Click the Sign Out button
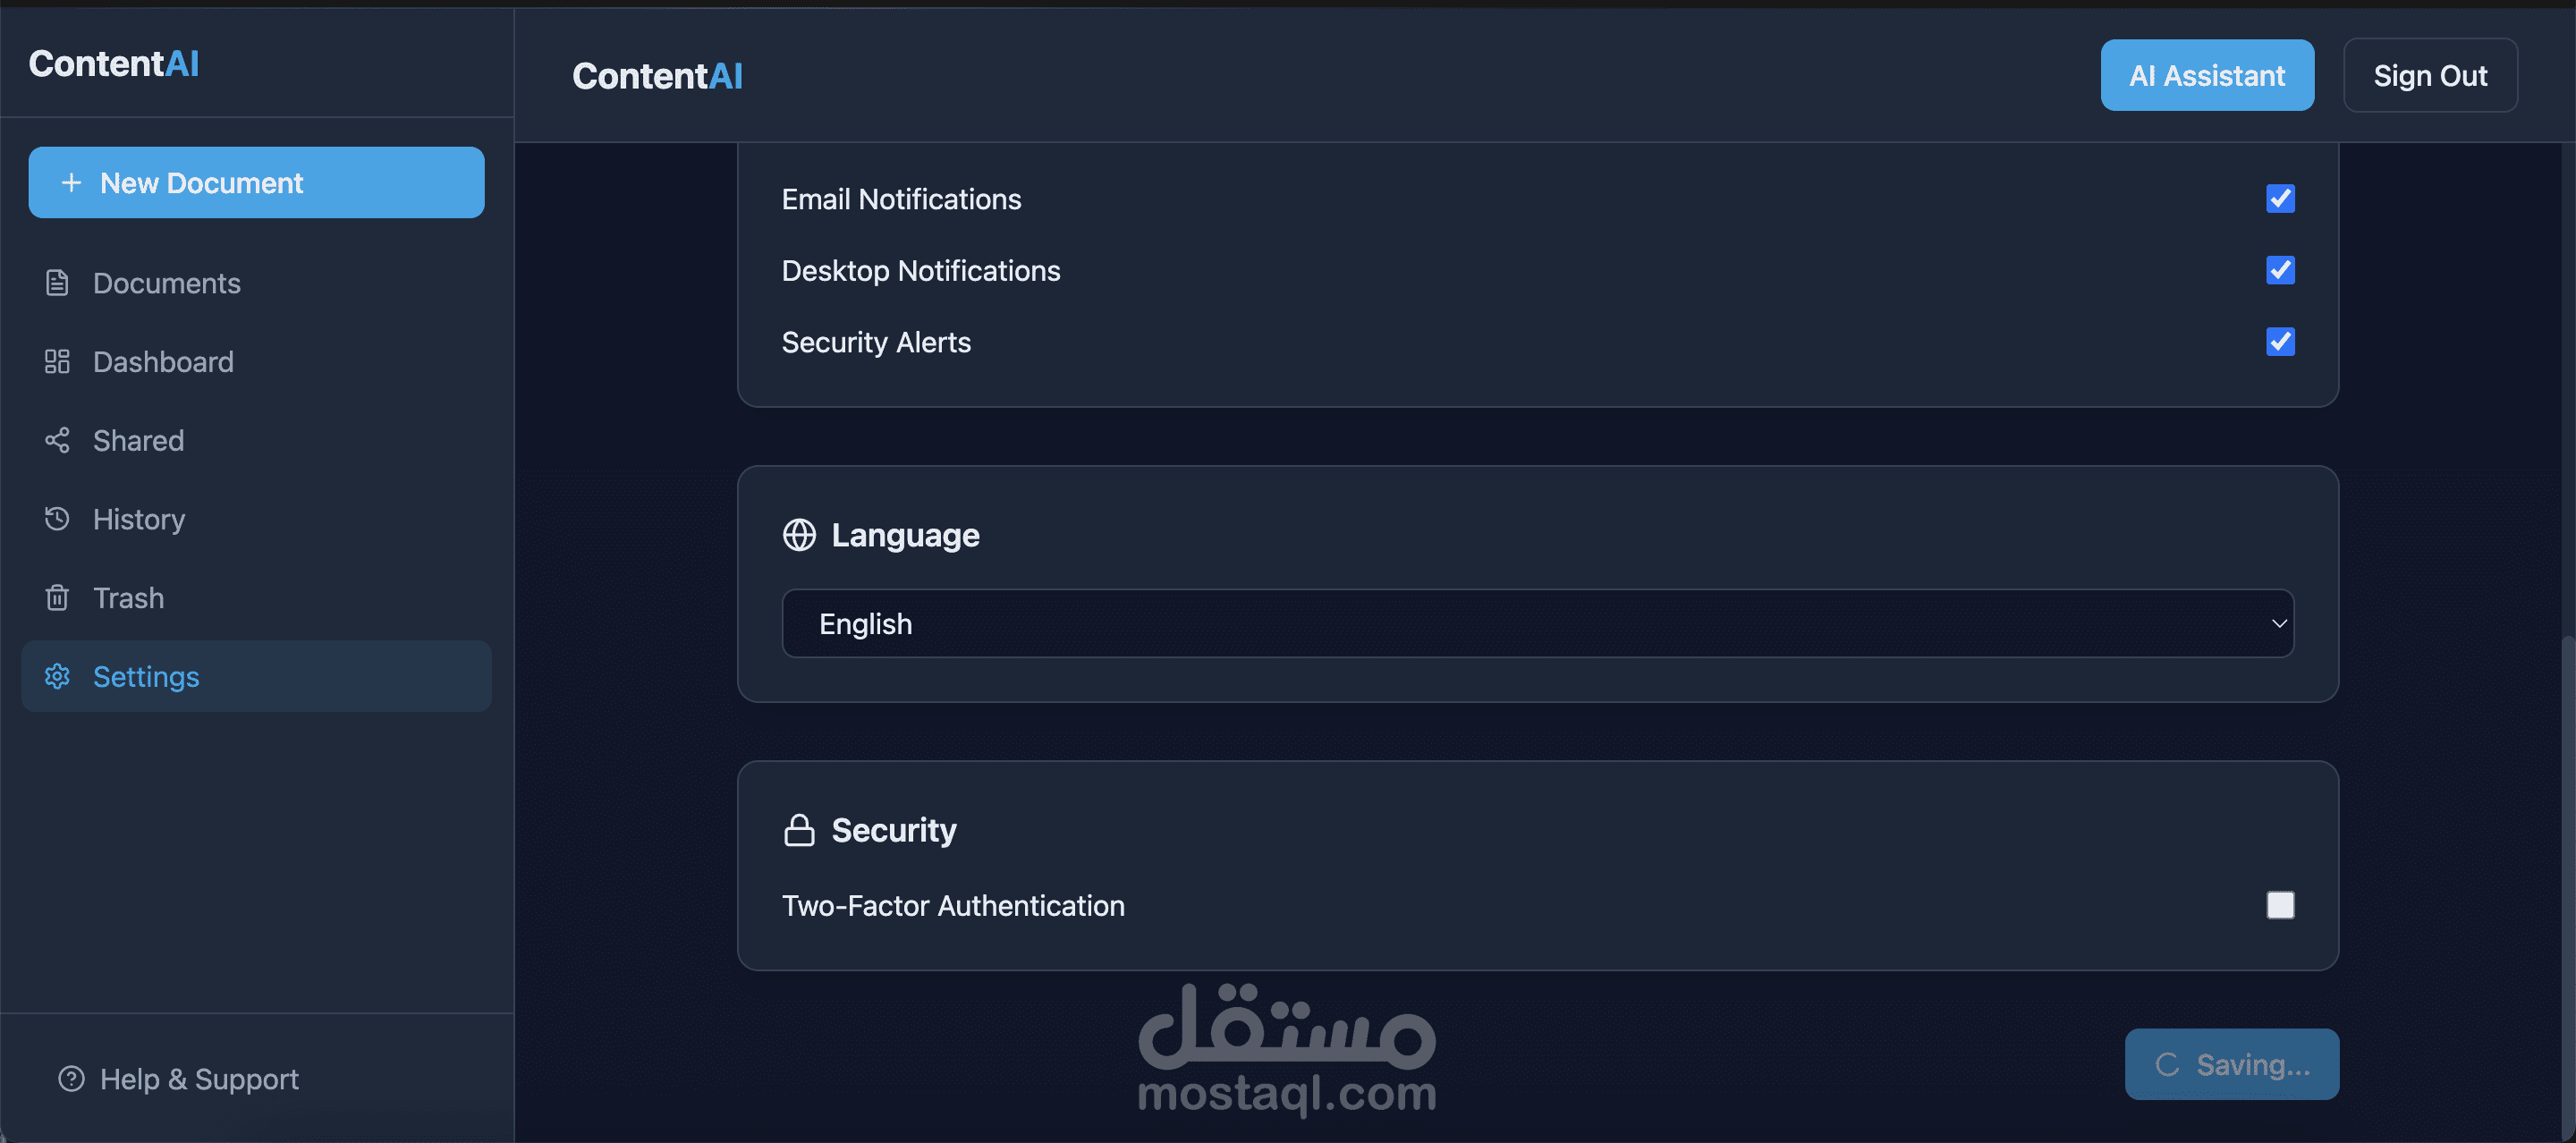The height and width of the screenshot is (1143, 2576). pyautogui.click(x=2430, y=75)
